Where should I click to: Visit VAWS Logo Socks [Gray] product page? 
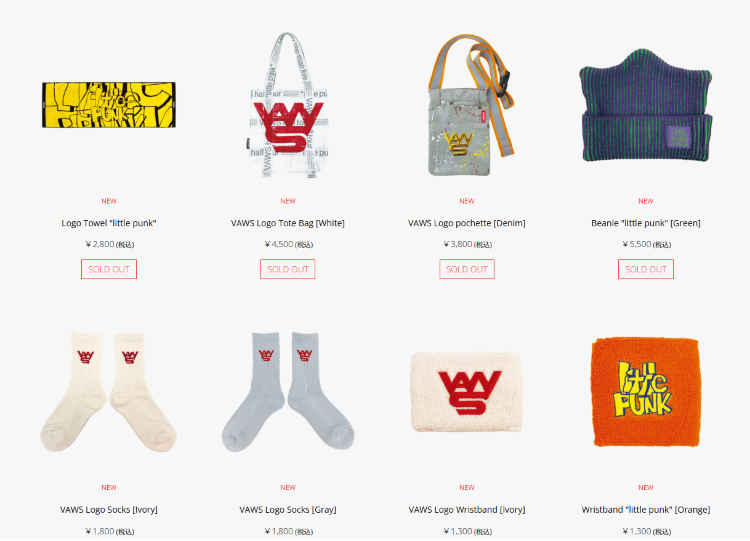click(x=288, y=510)
